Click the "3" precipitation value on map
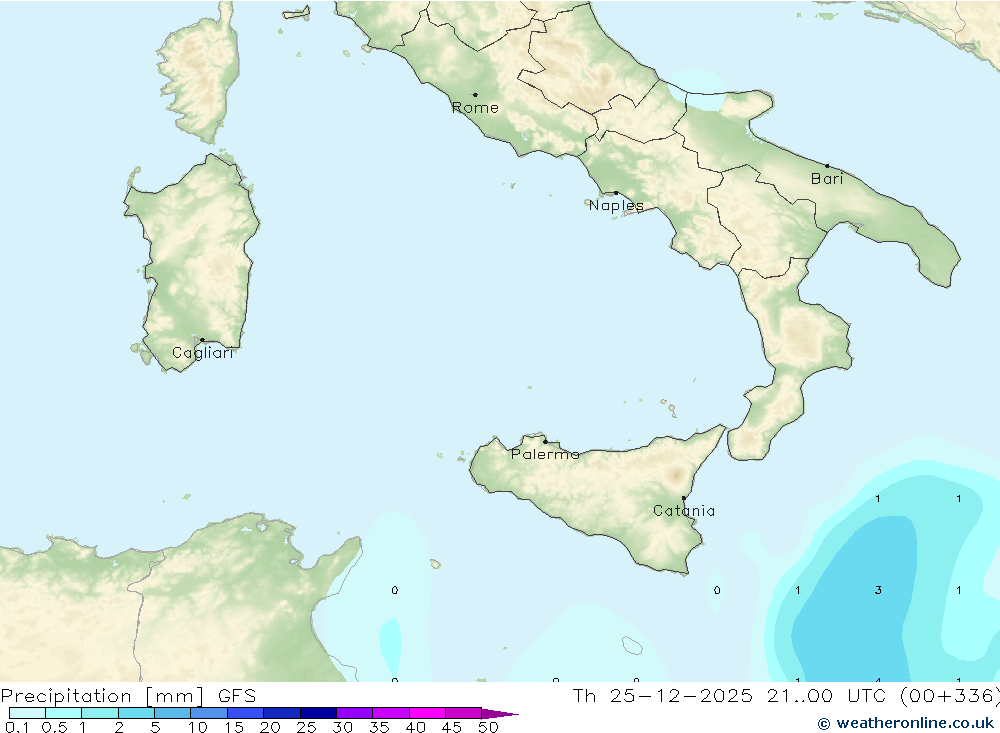The width and height of the screenshot is (1000, 733). 878,590
